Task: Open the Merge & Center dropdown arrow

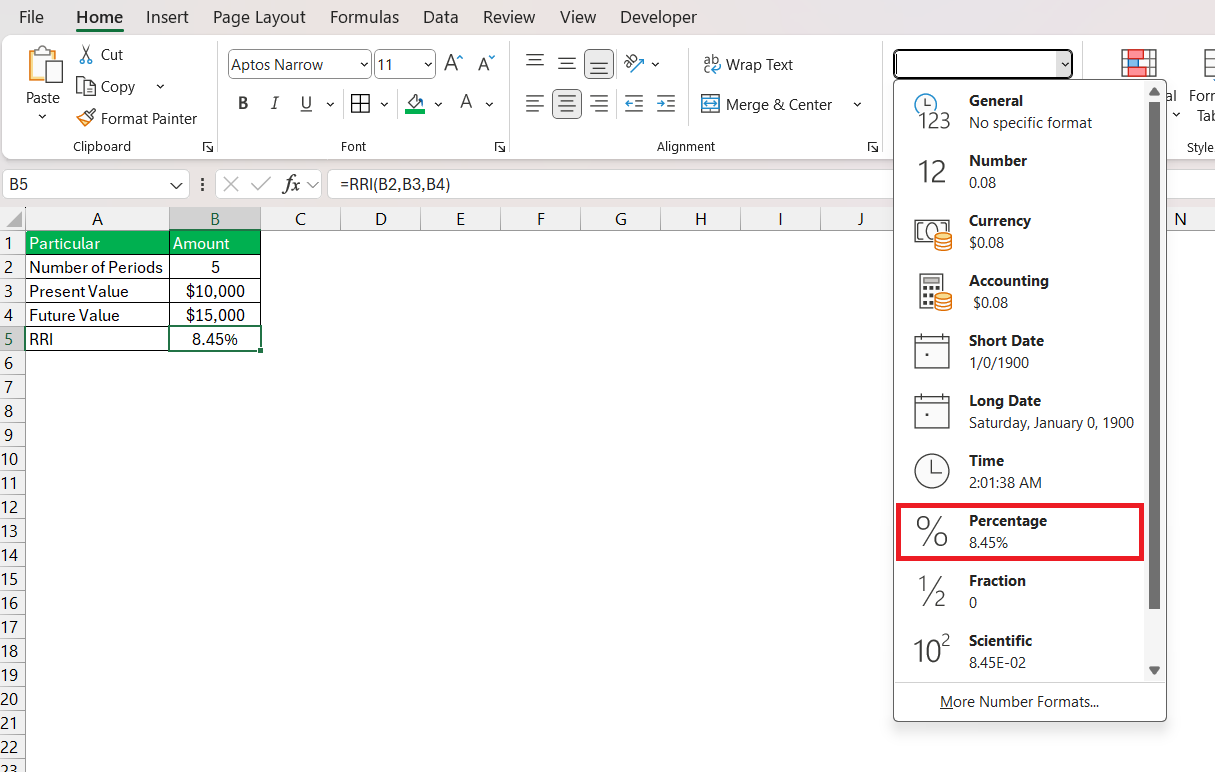Action: pos(857,104)
